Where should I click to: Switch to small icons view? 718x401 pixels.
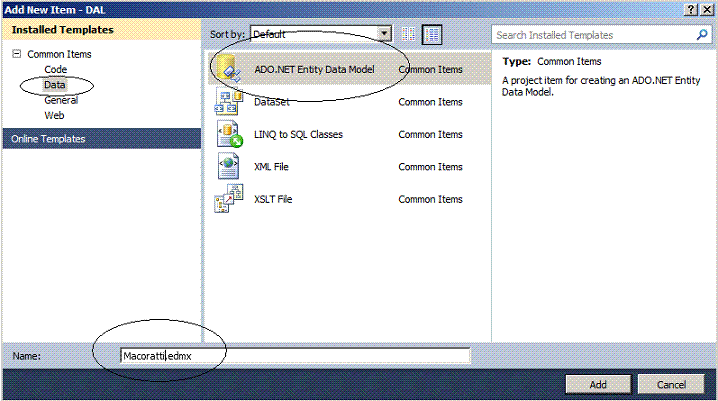pos(408,34)
